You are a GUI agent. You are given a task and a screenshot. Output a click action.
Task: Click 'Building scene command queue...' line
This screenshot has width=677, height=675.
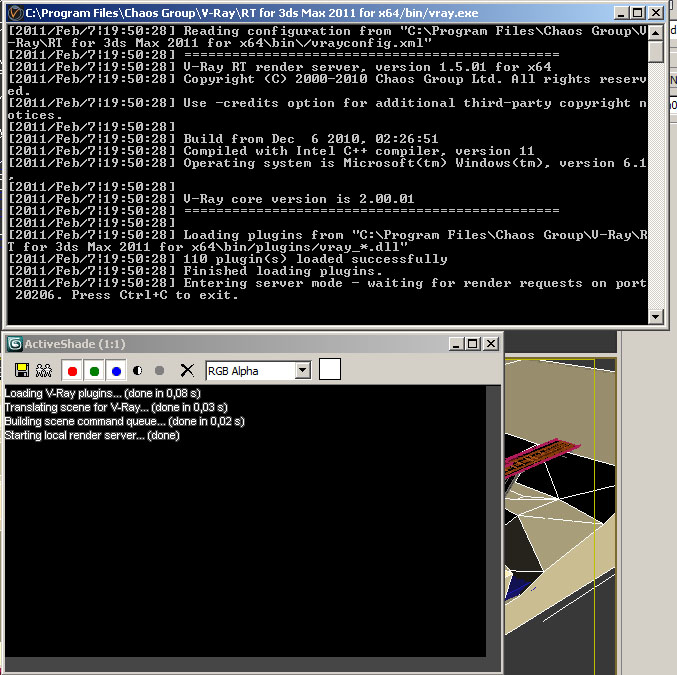(x=124, y=421)
